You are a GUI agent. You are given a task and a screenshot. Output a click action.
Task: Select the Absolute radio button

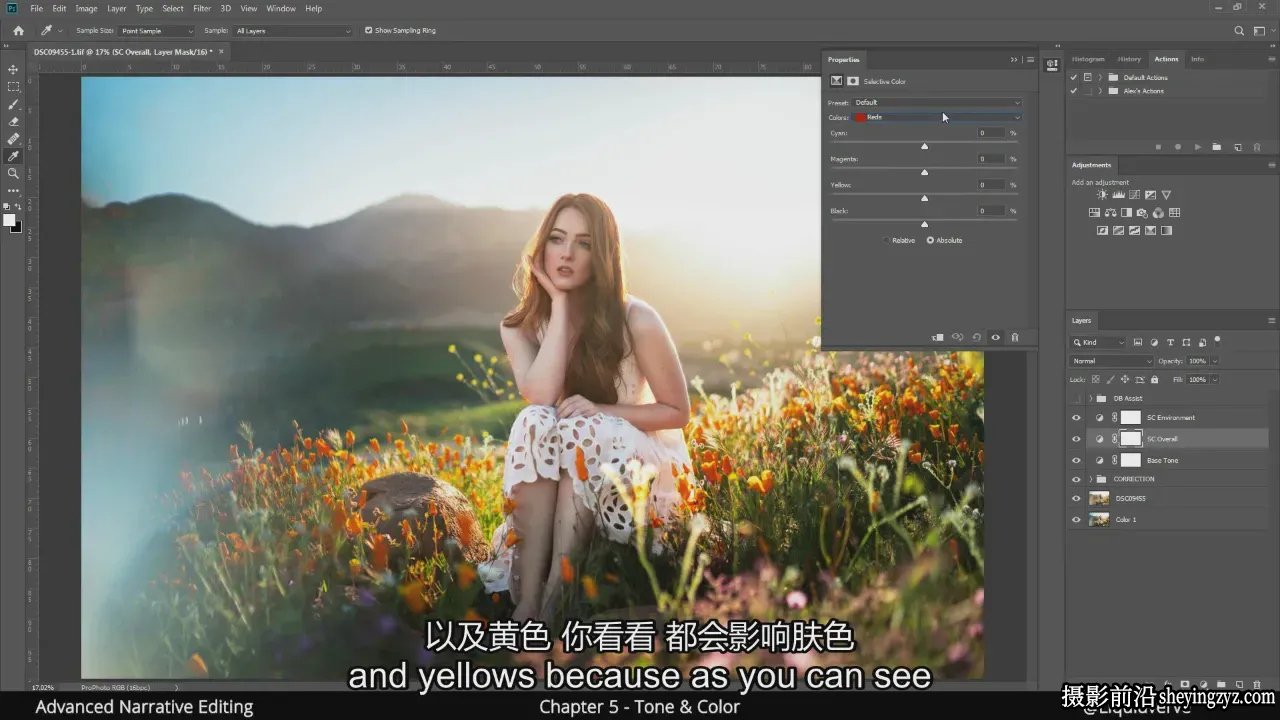click(930, 240)
